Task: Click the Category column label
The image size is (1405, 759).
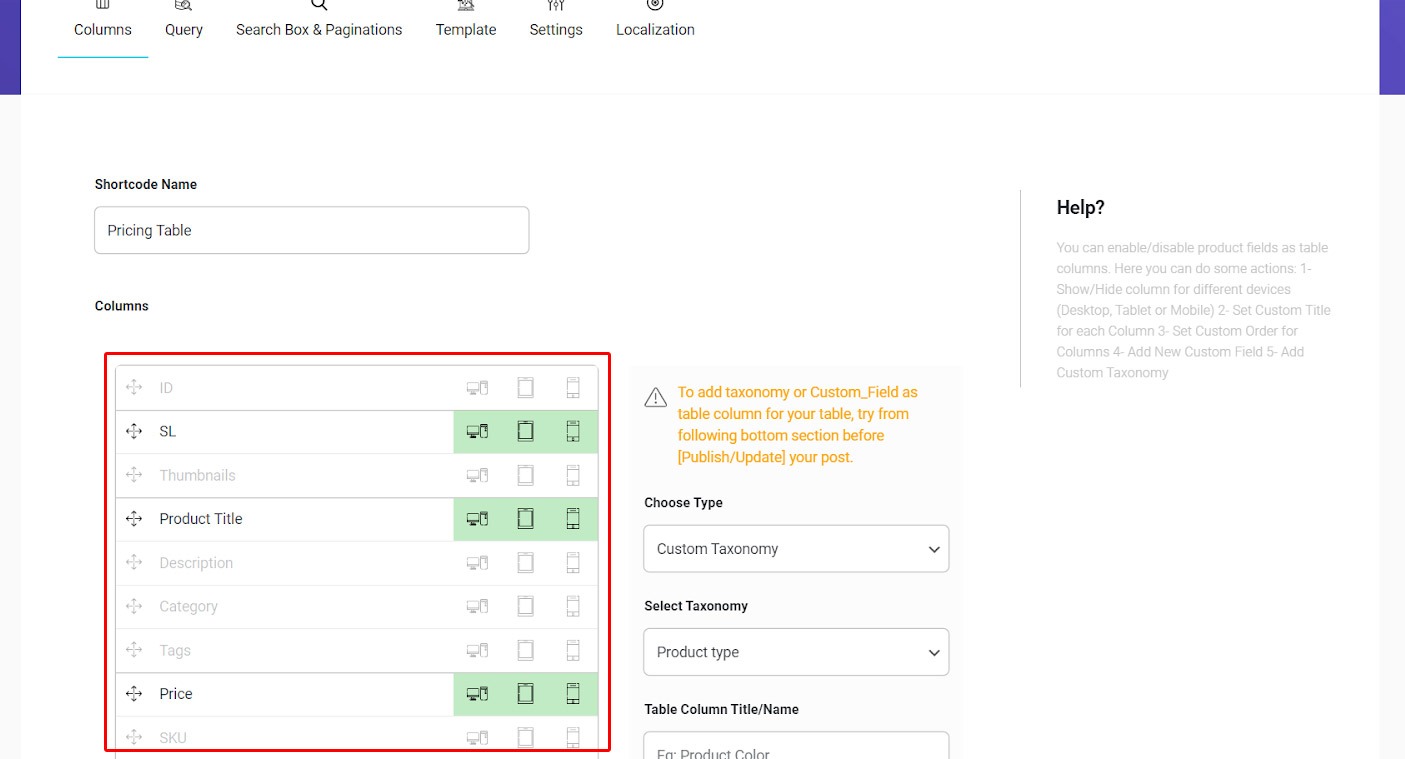Action: [188, 606]
